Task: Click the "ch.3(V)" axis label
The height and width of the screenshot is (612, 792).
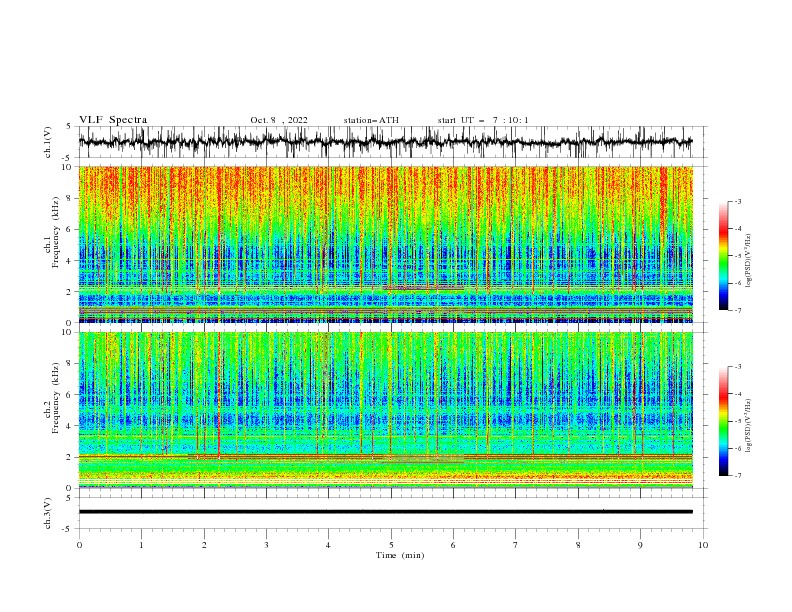Action: pos(48,513)
